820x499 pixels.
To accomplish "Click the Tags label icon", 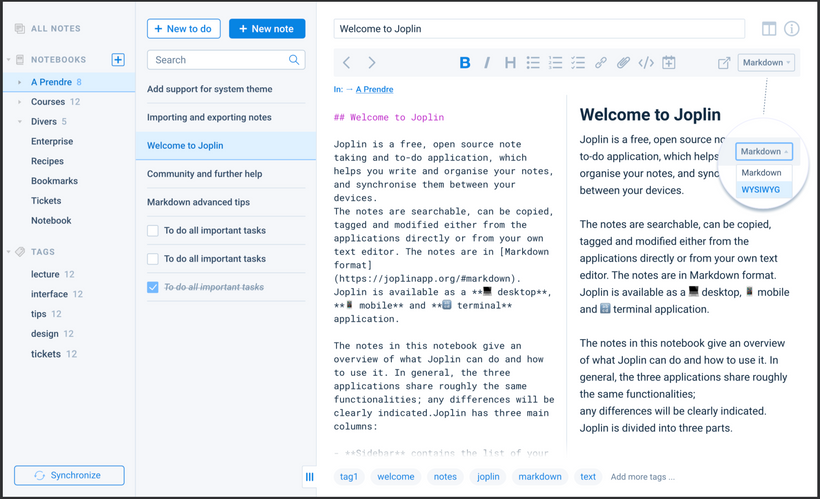I will [20, 252].
